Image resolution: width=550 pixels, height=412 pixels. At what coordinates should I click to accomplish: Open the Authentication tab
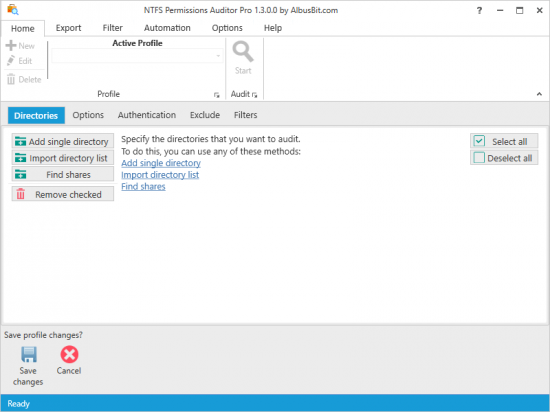pyautogui.click(x=147, y=115)
